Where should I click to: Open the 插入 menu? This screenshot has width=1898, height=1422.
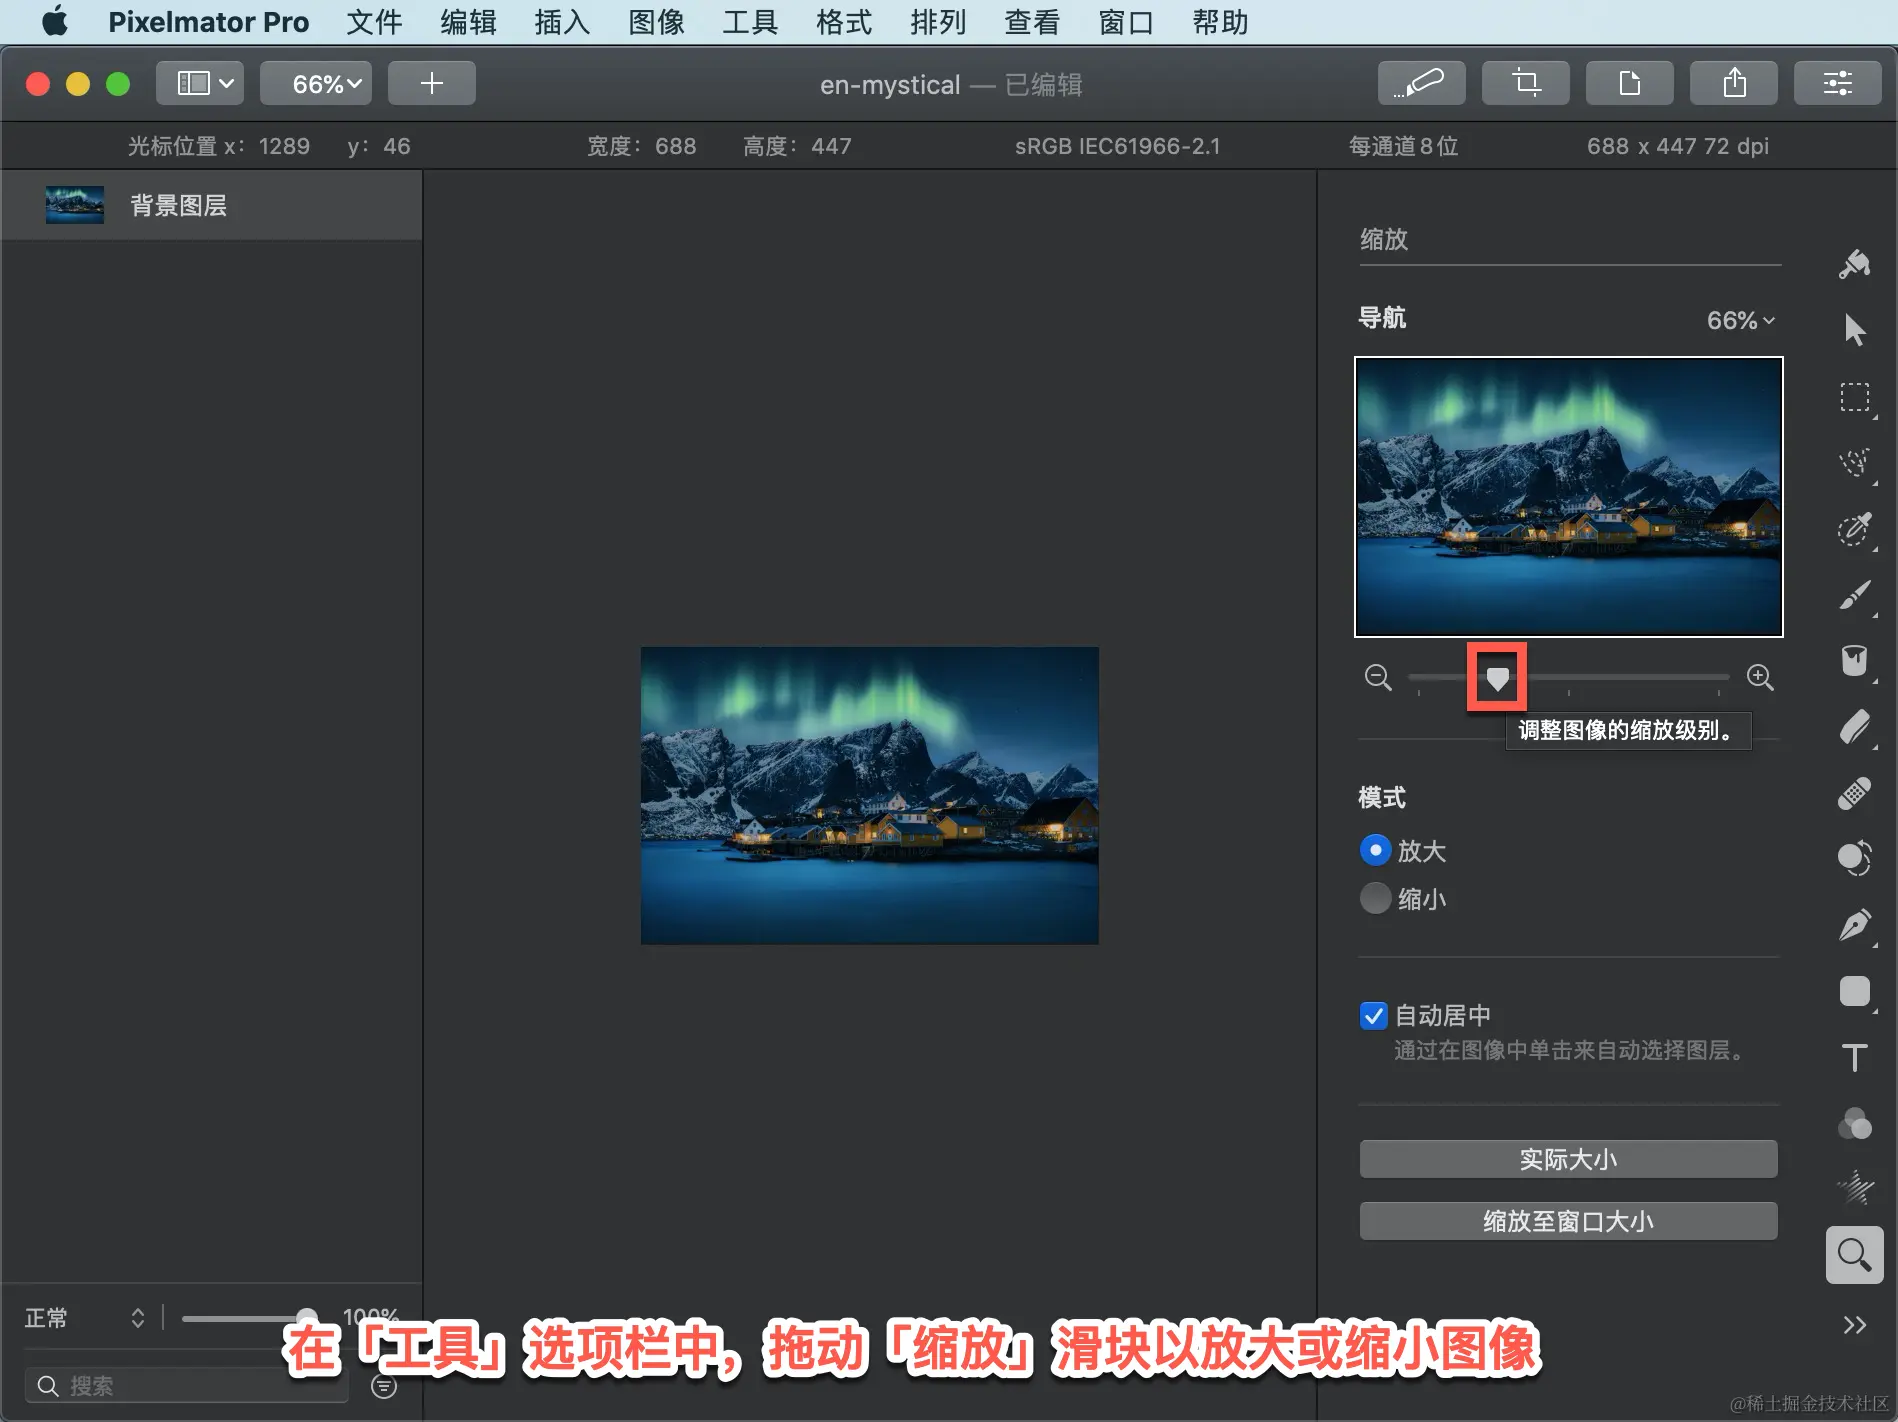pos(562,22)
